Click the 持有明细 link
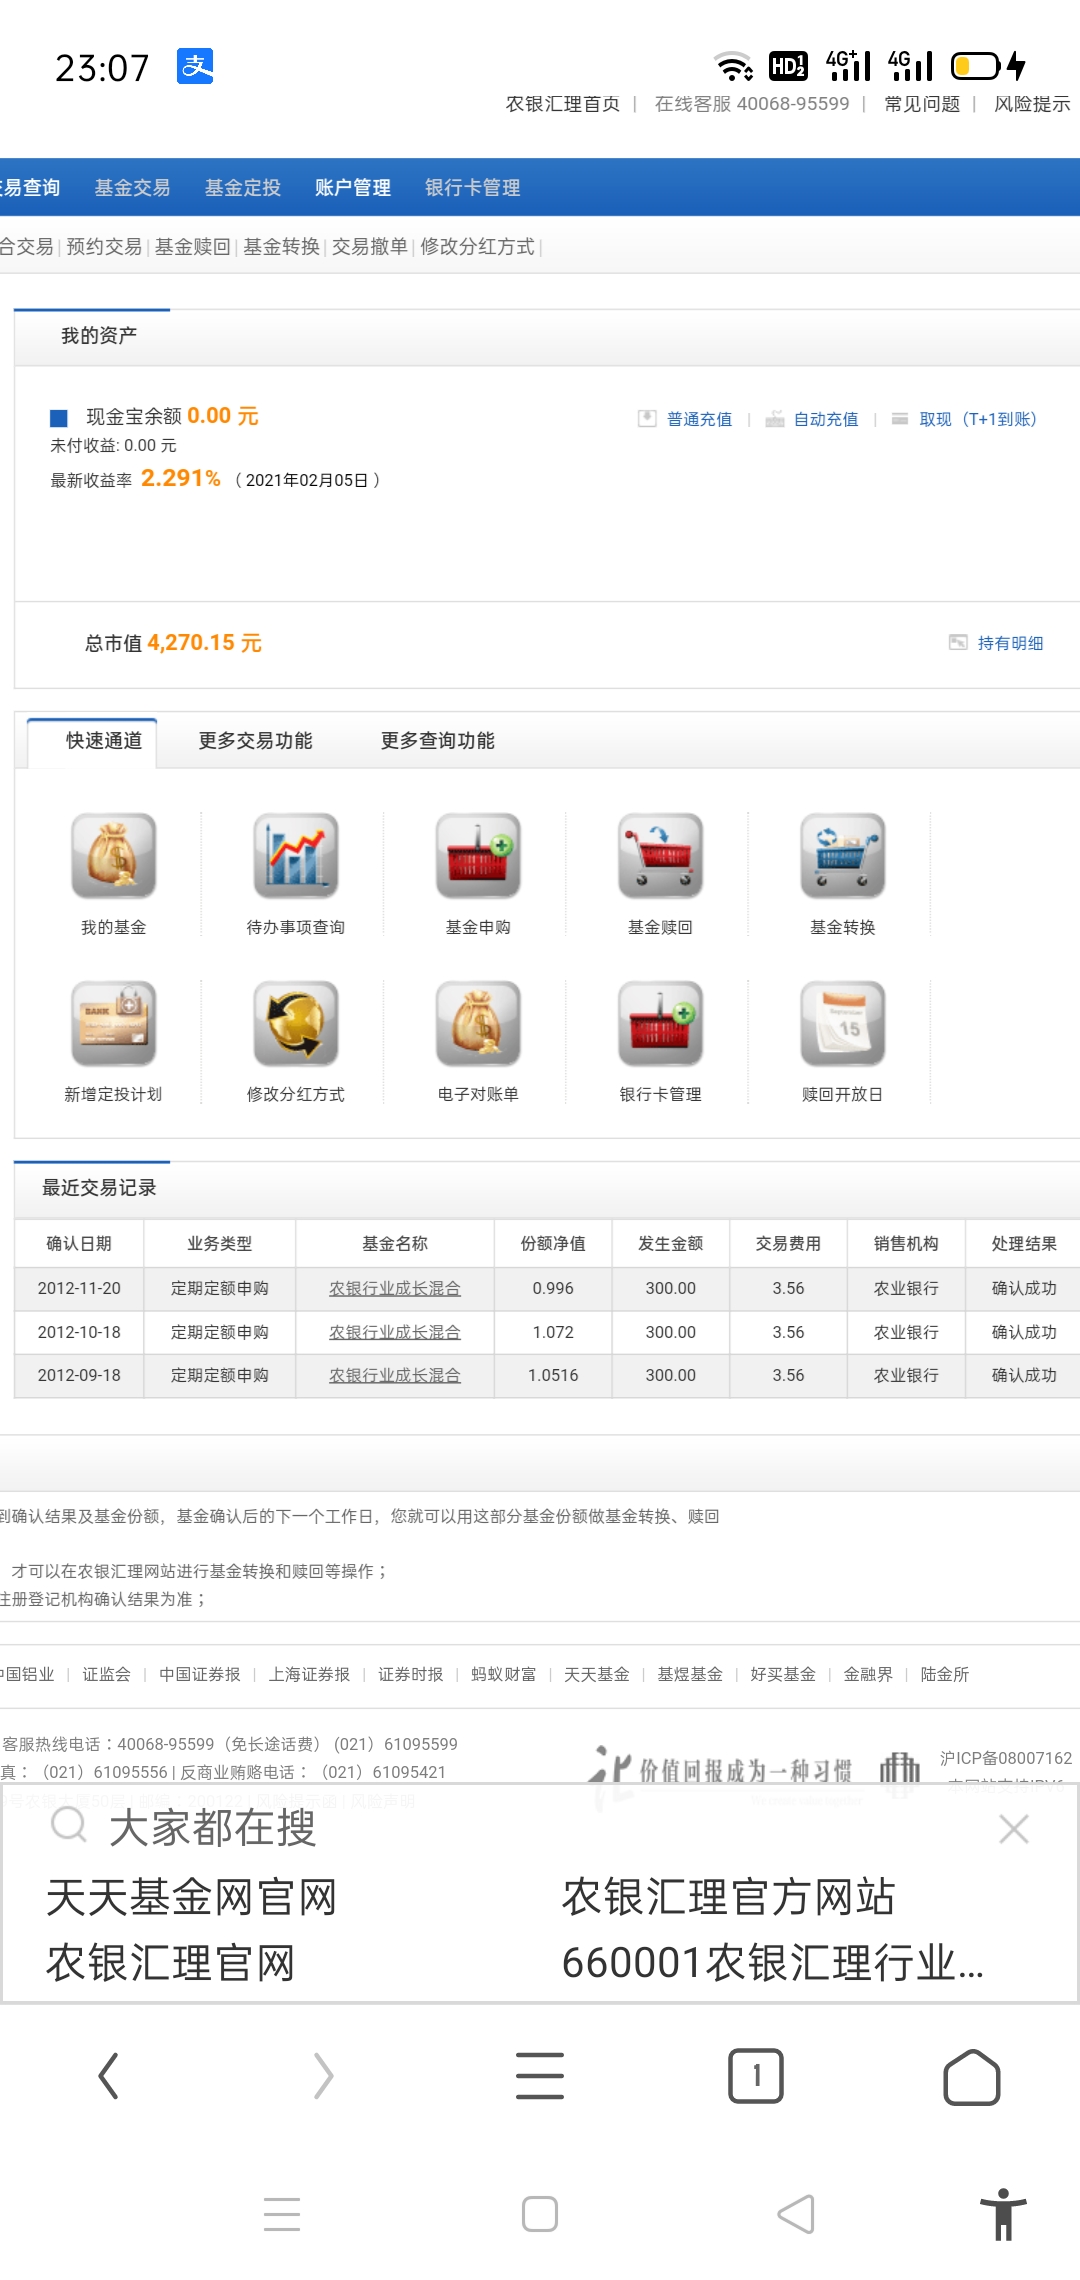Screen dimensions: 1080x2280 point(1010,643)
